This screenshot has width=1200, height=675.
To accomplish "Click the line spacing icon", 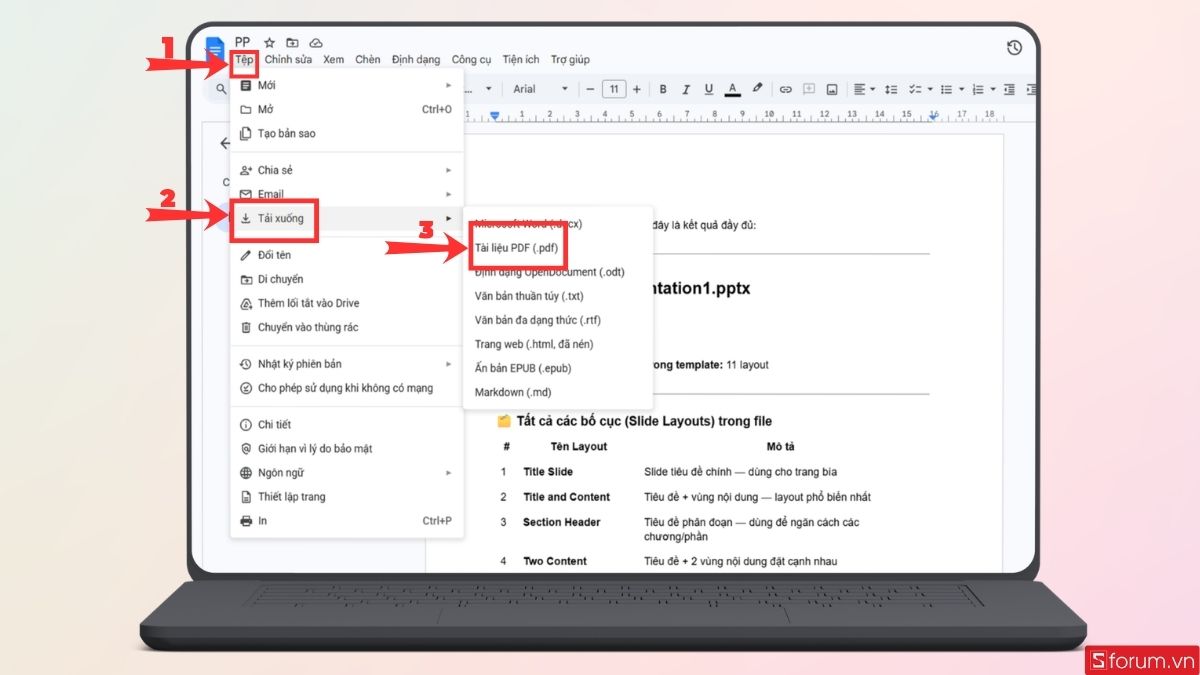I will pos(891,88).
